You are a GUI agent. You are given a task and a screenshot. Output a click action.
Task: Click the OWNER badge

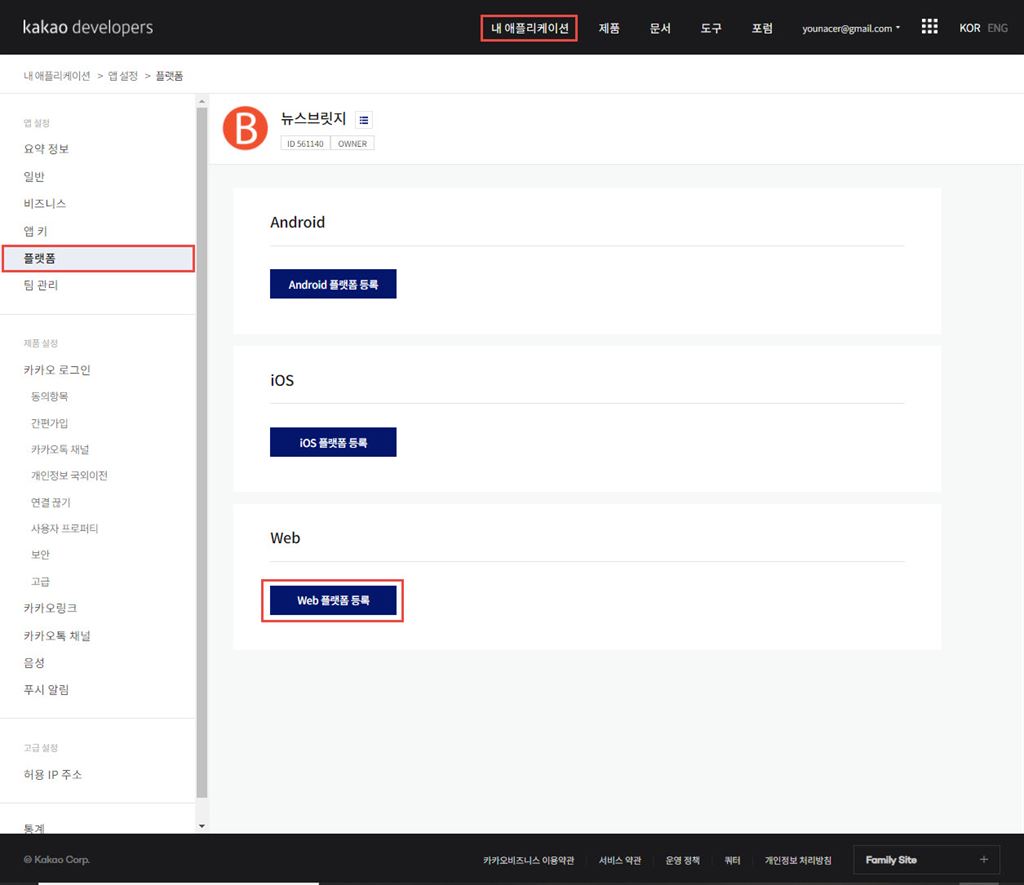353,144
